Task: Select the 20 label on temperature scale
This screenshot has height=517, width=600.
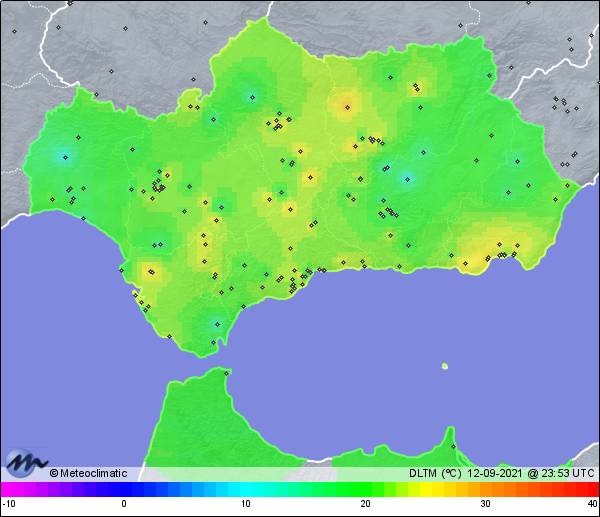Action: click(x=366, y=503)
